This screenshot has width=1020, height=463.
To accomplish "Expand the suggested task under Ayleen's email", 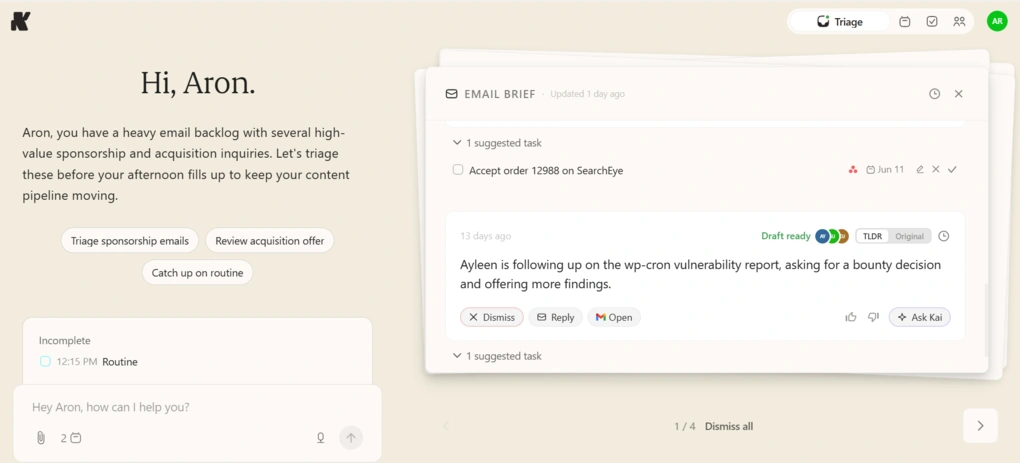I will (x=497, y=356).
